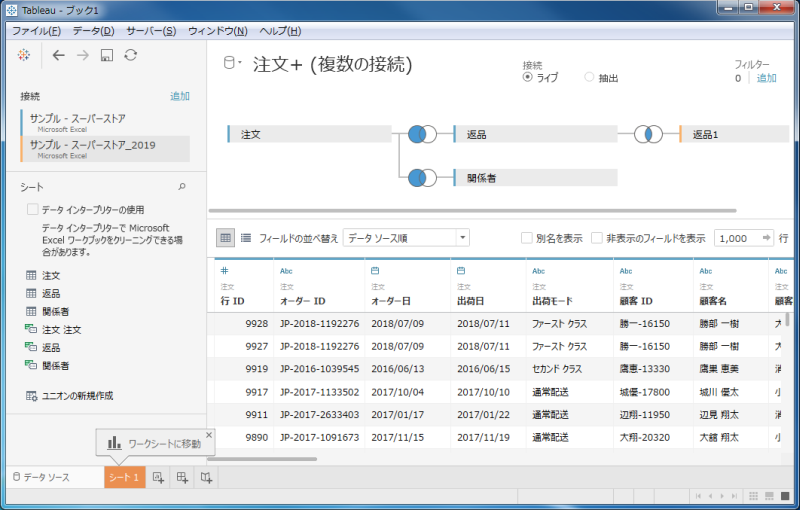Switch to the データ ソース tab
This screenshot has height=510, width=800.
pos(41,477)
